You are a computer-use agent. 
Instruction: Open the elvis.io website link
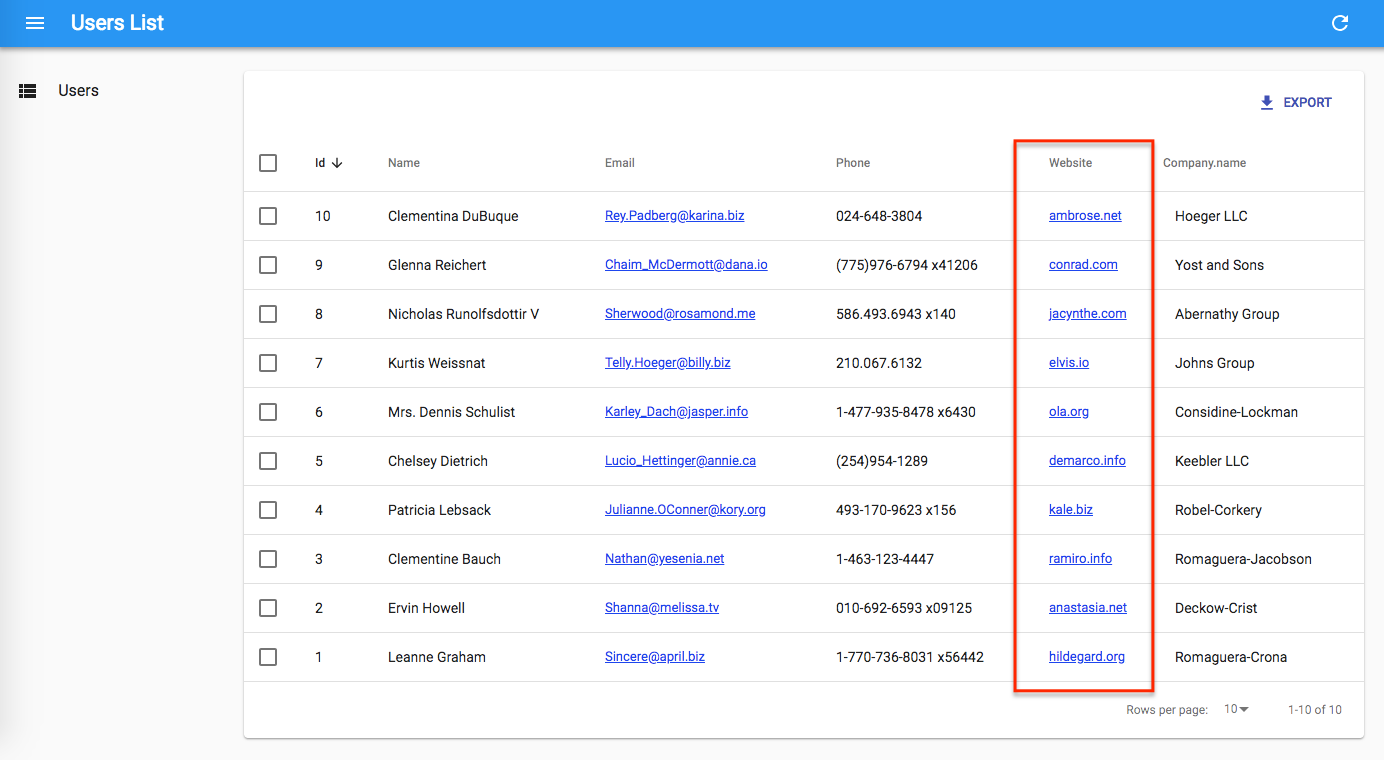pos(1069,363)
